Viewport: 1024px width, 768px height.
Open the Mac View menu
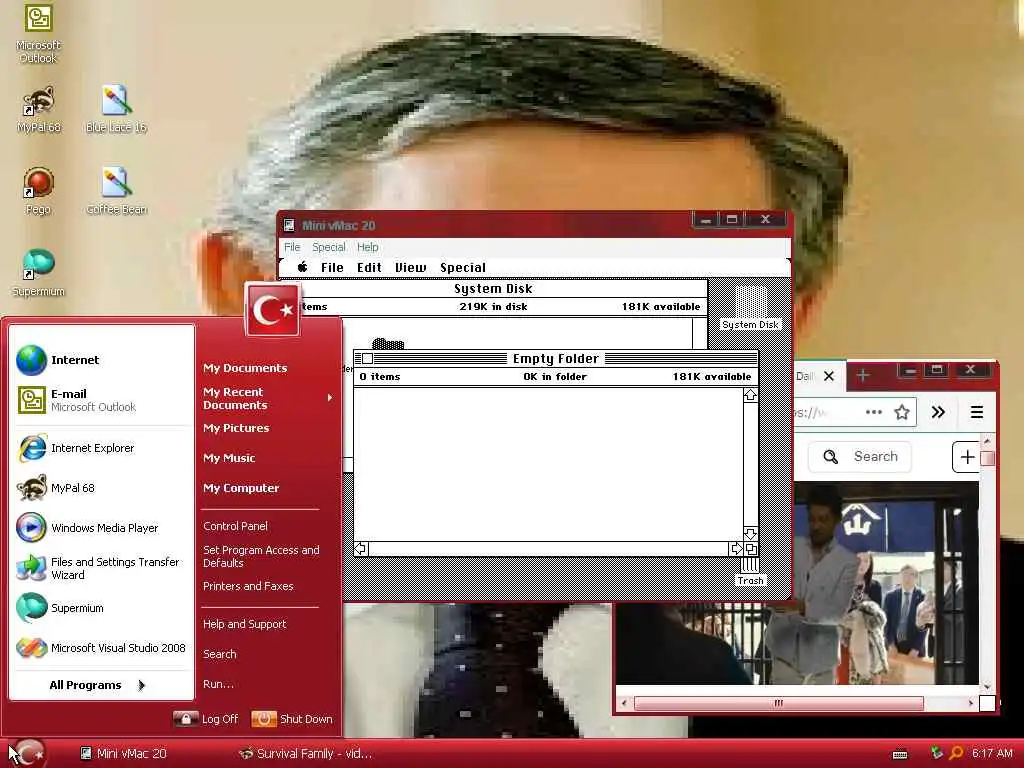coord(411,267)
